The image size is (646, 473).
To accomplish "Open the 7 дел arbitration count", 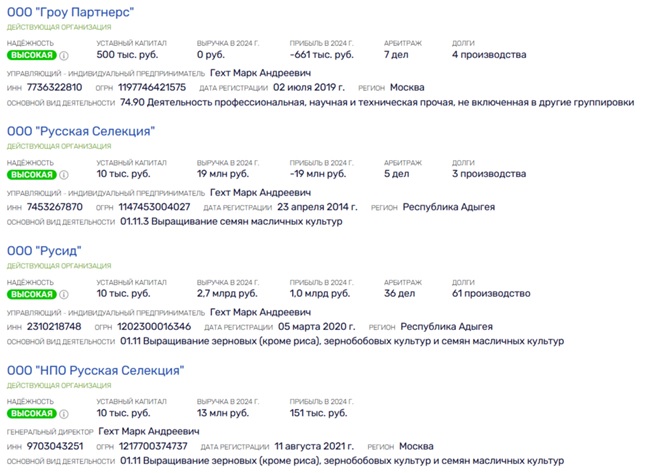I will 396,55.
